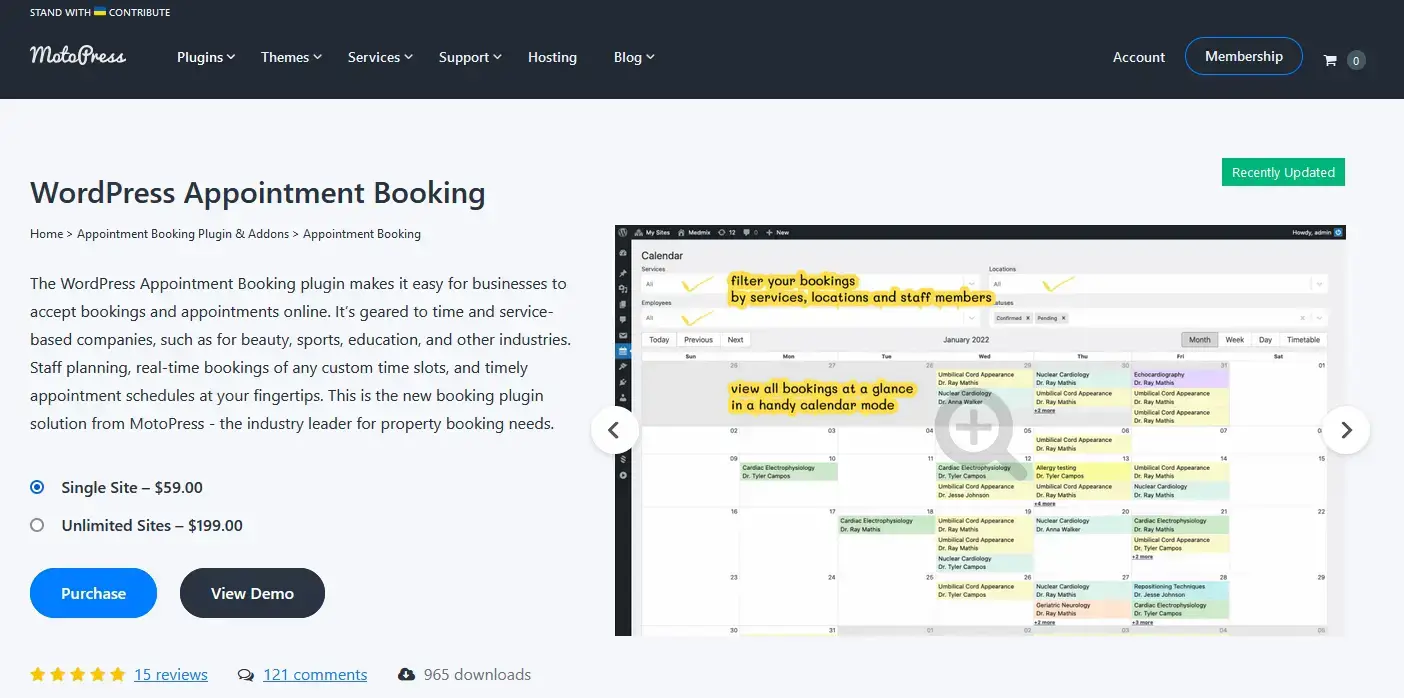Viewport: 1404px width, 698px height.
Task: Go to Home breadcrumb
Action: click(x=47, y=234)
